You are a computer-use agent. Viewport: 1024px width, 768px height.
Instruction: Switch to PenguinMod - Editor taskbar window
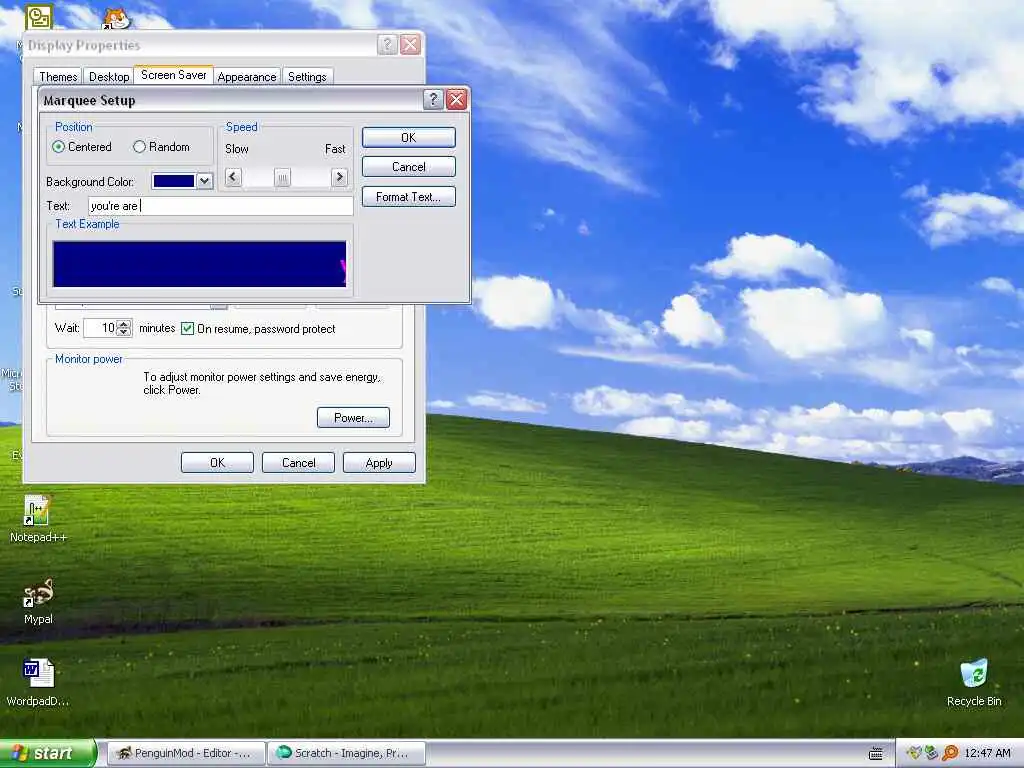(185, 754)
